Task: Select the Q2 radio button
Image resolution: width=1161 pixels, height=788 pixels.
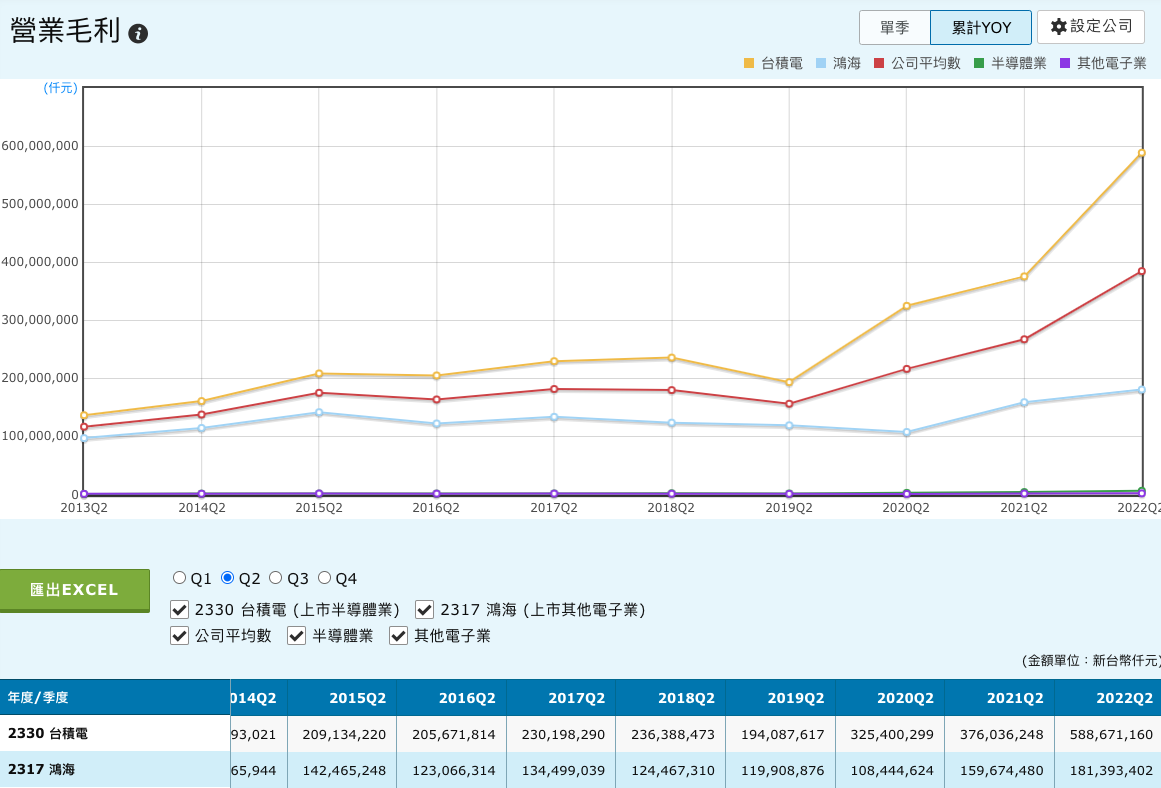Action: [228, 578]
